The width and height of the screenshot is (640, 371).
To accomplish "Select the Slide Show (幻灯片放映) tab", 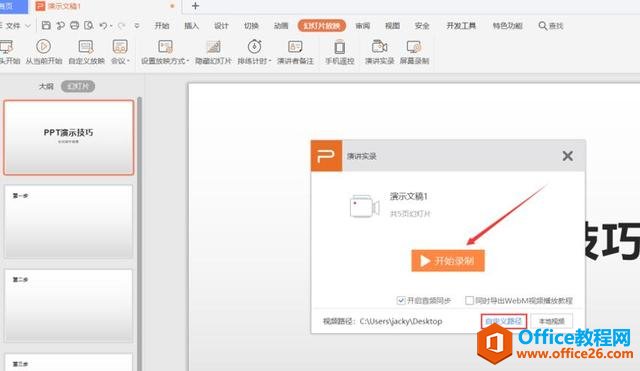I will pos(322,26).
